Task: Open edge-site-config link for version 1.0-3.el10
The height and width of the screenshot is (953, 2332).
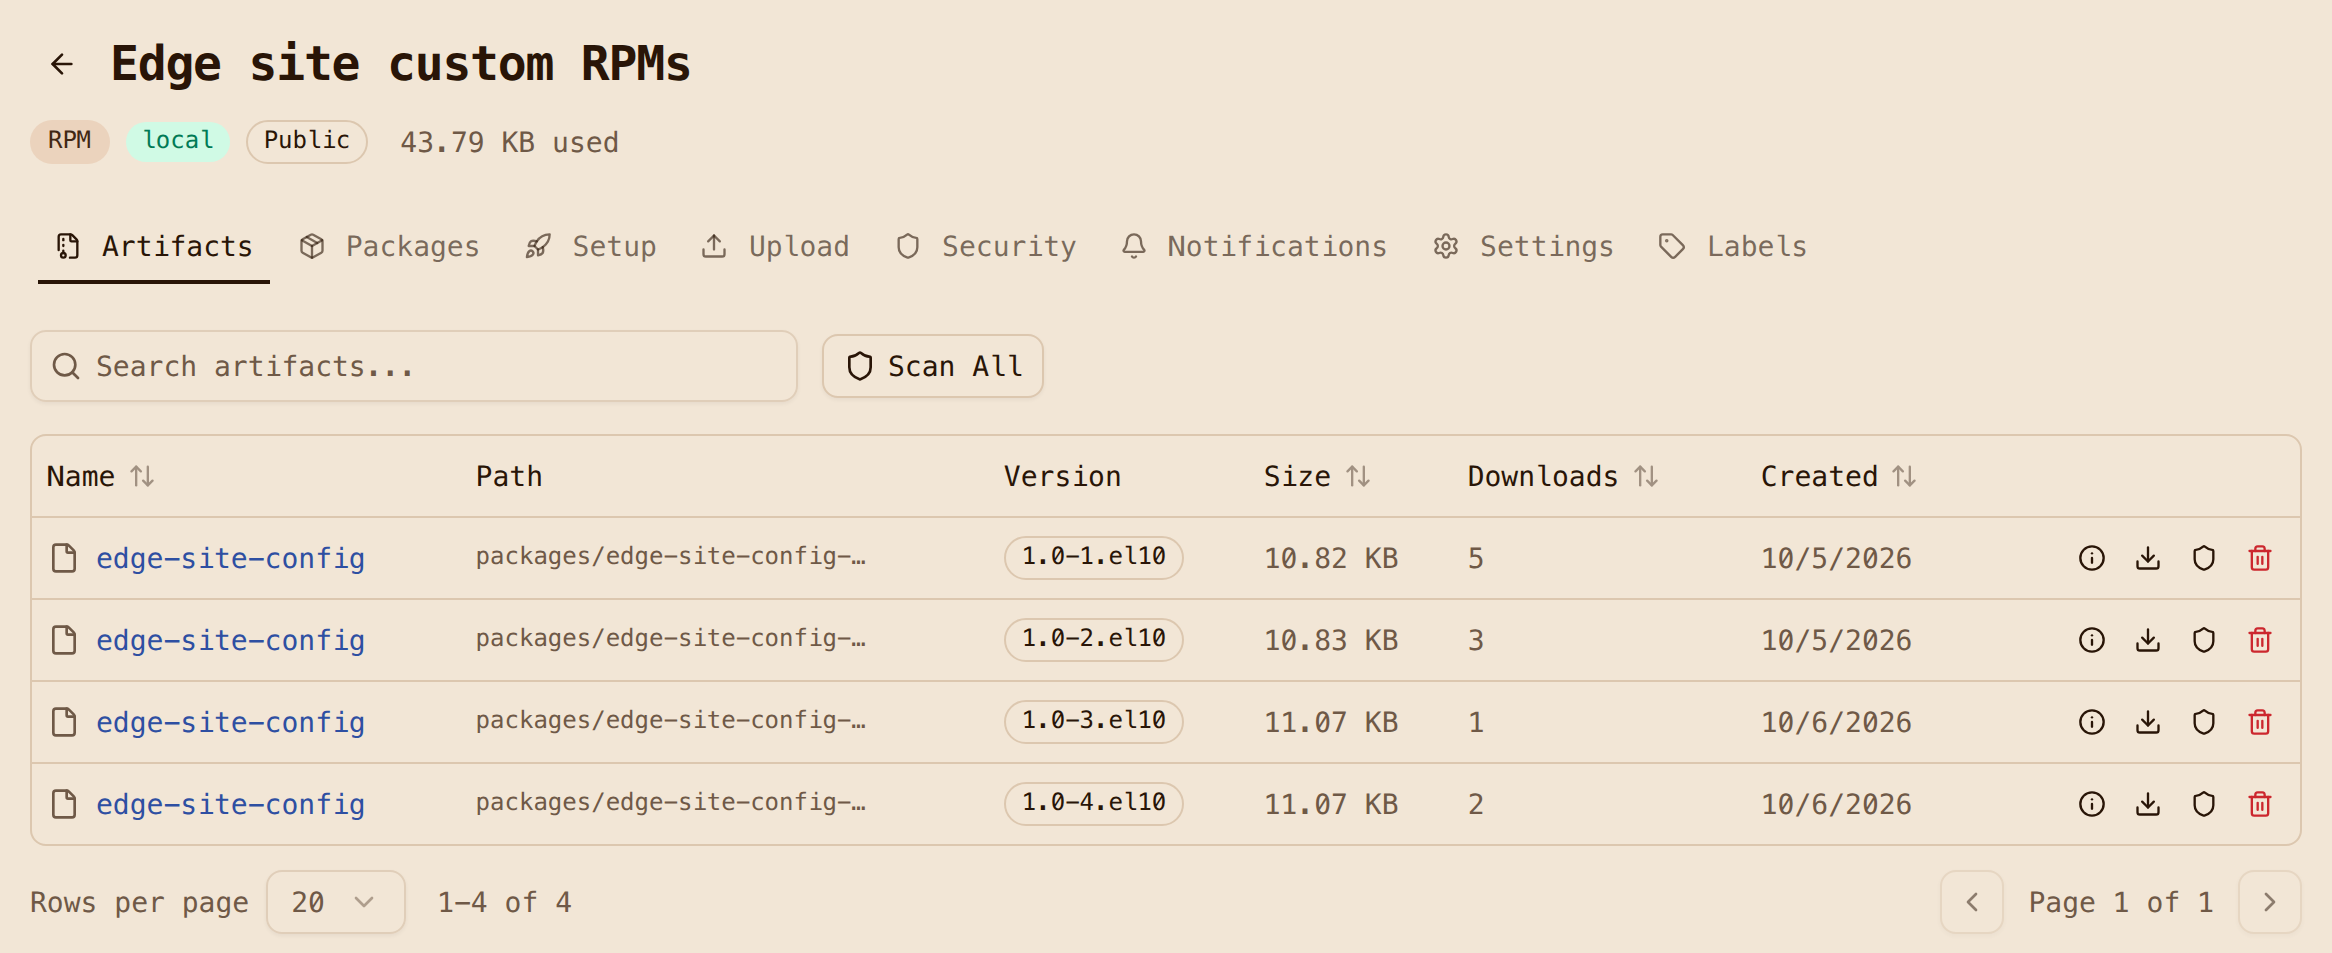Action: tap(230, 722)
